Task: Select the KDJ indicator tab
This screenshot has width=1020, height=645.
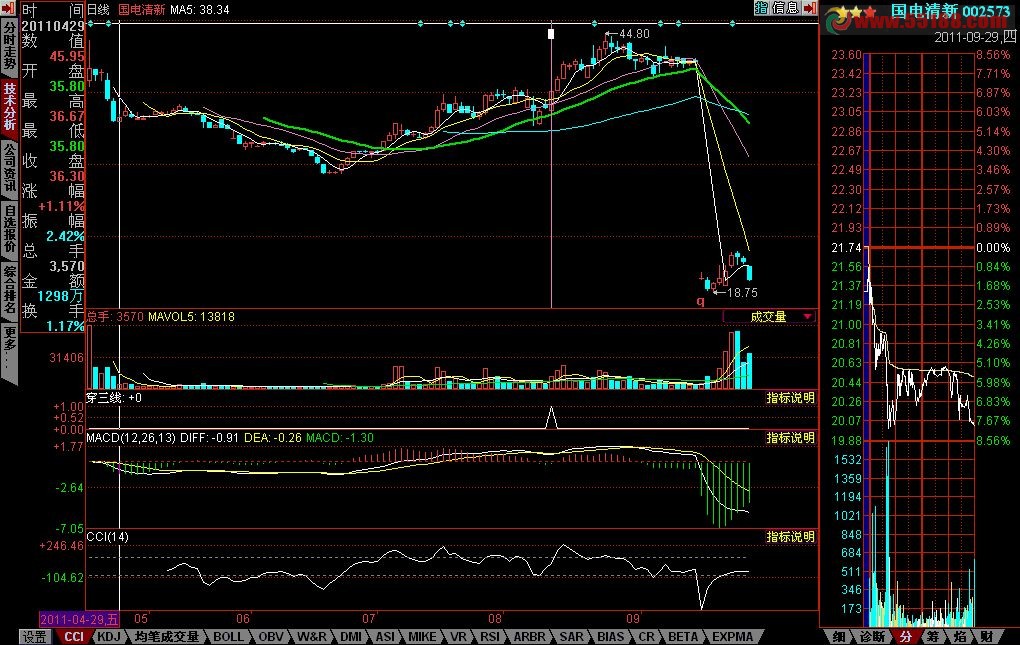Action: click(x=109, y=637)
